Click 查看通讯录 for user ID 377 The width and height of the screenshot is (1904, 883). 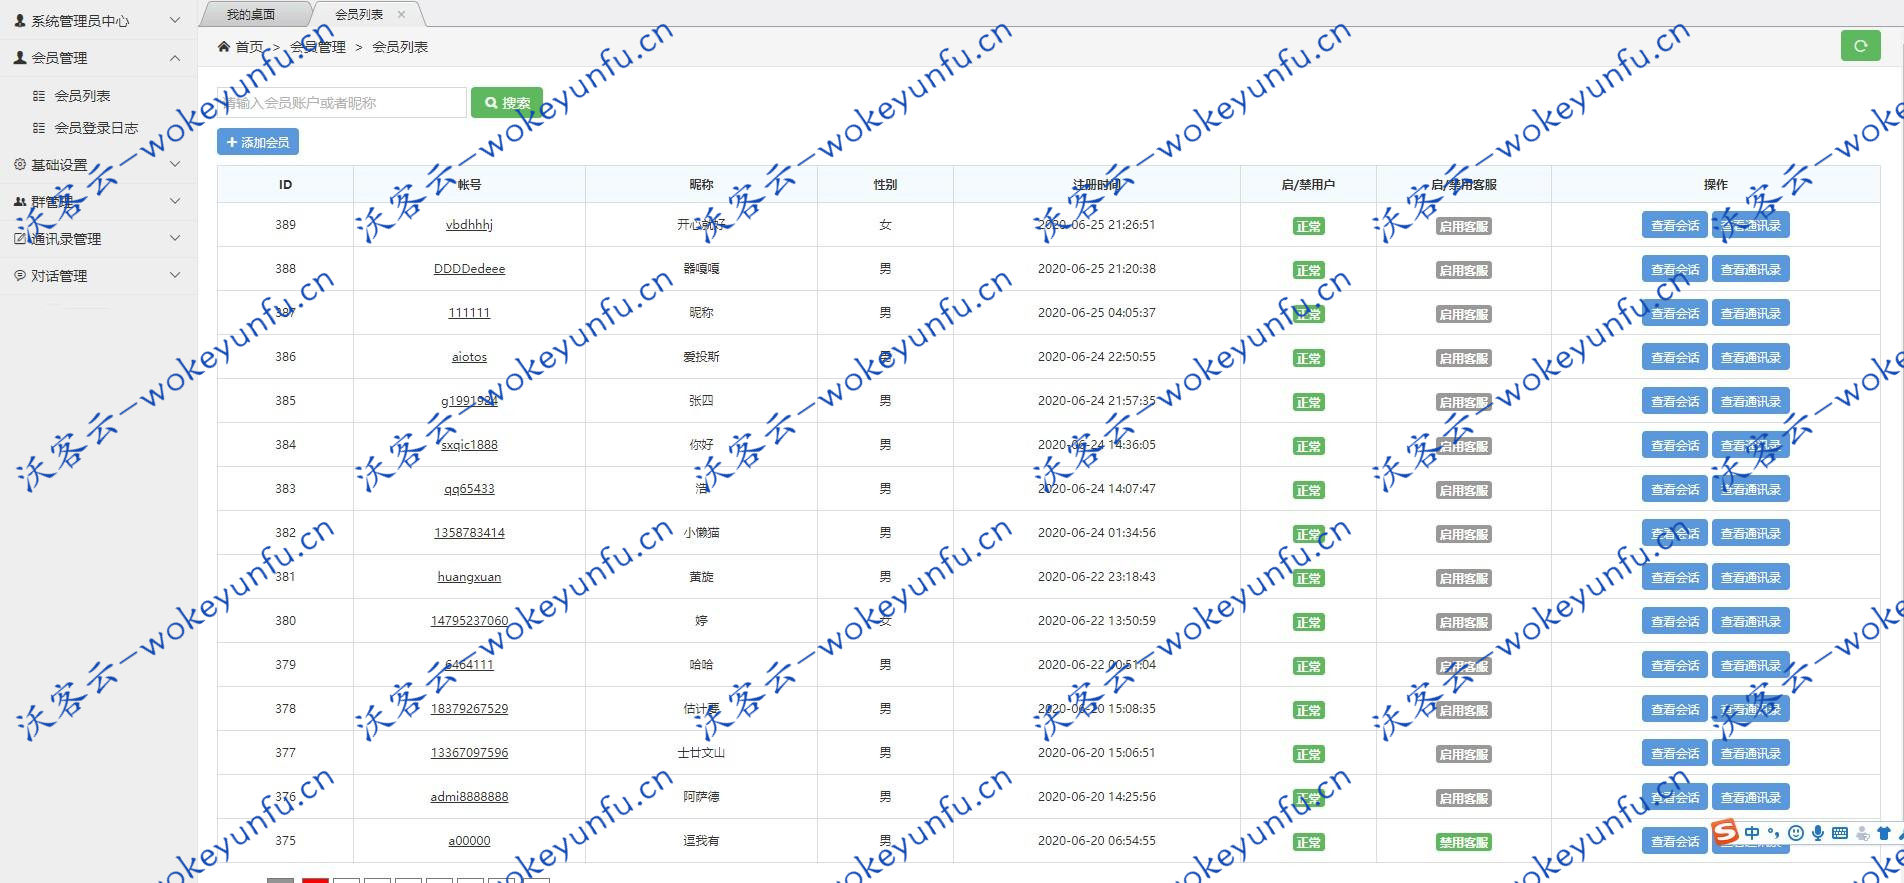tap(1750, 753)
